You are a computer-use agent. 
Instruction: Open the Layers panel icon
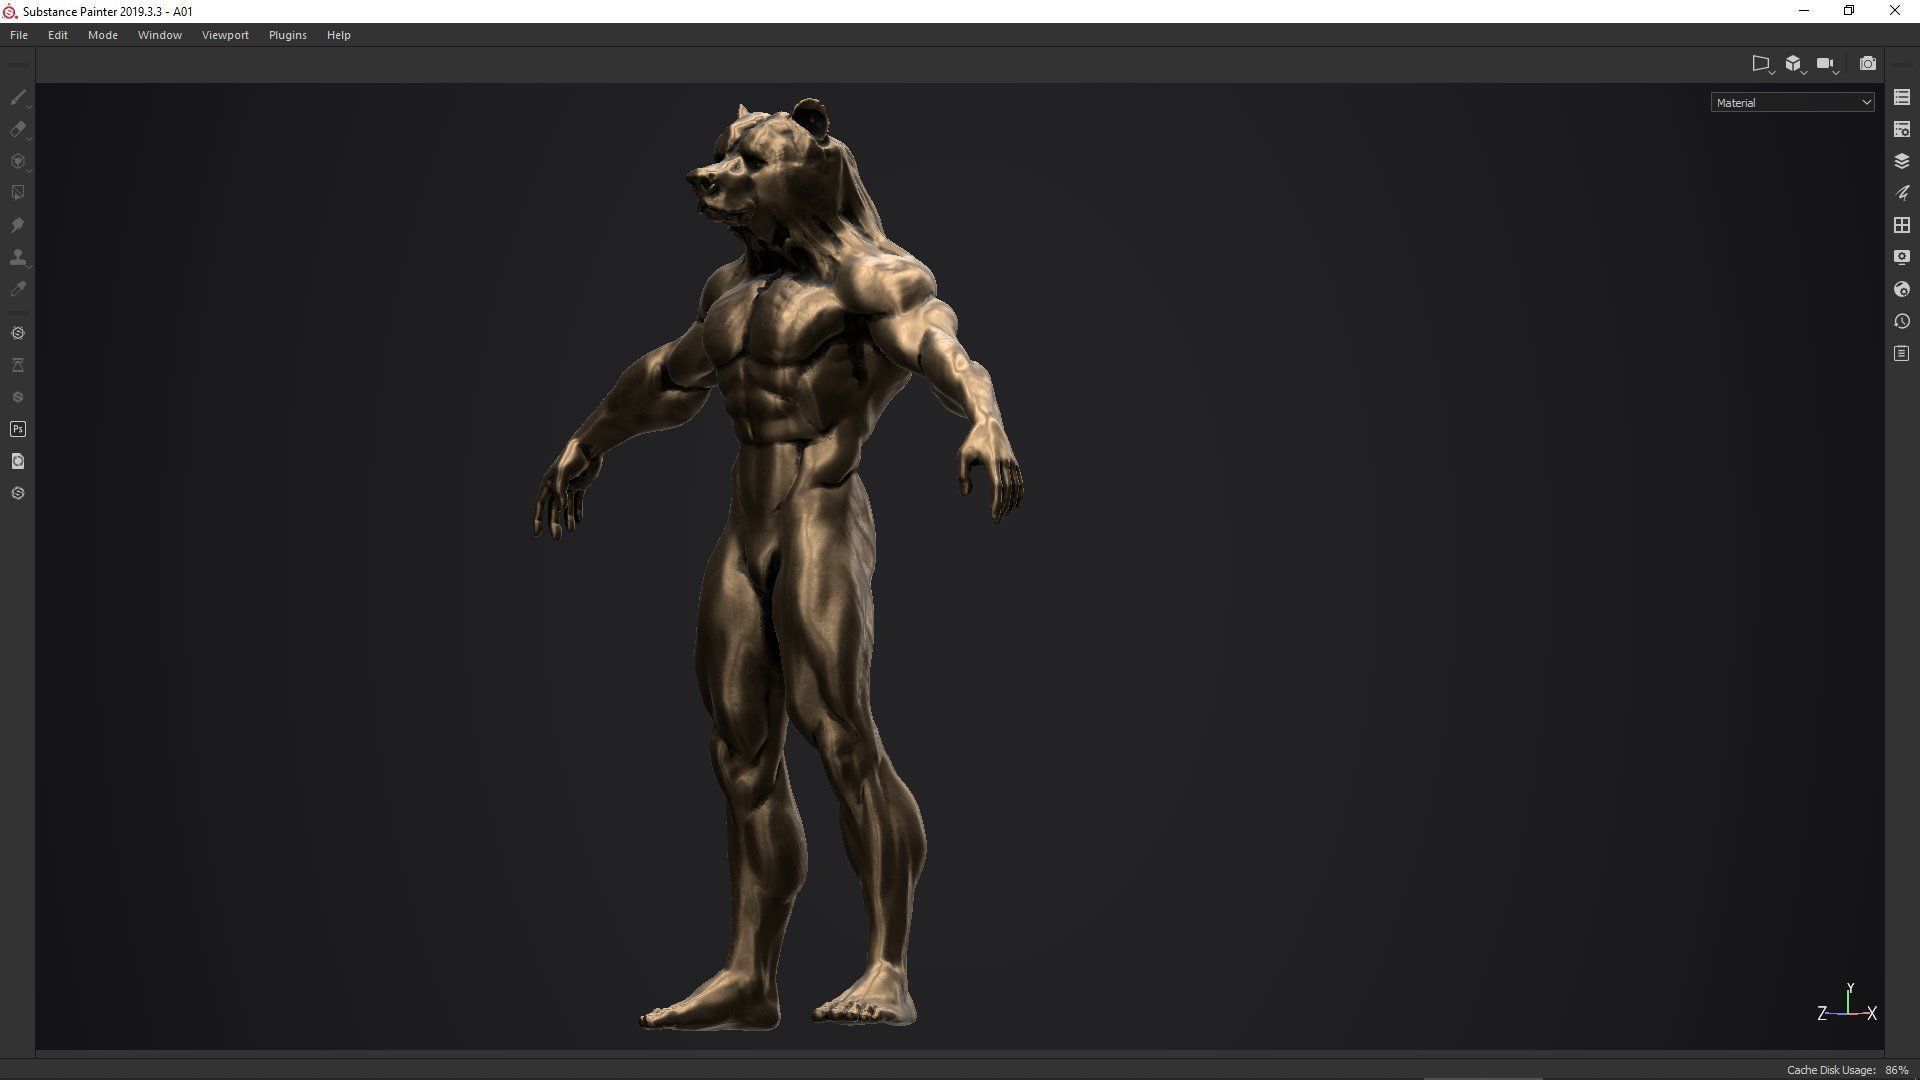[1902, 161]
